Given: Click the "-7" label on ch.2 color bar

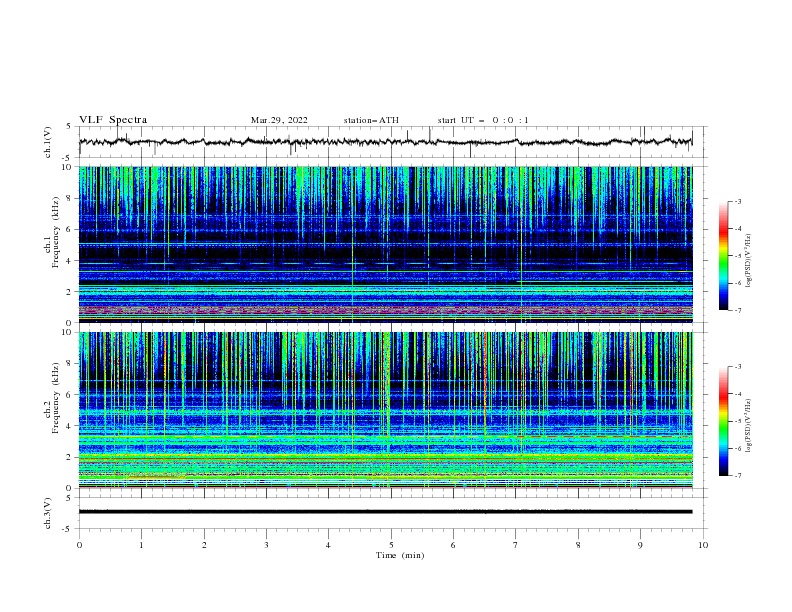Looking at the screenshot, I should 738,476.
